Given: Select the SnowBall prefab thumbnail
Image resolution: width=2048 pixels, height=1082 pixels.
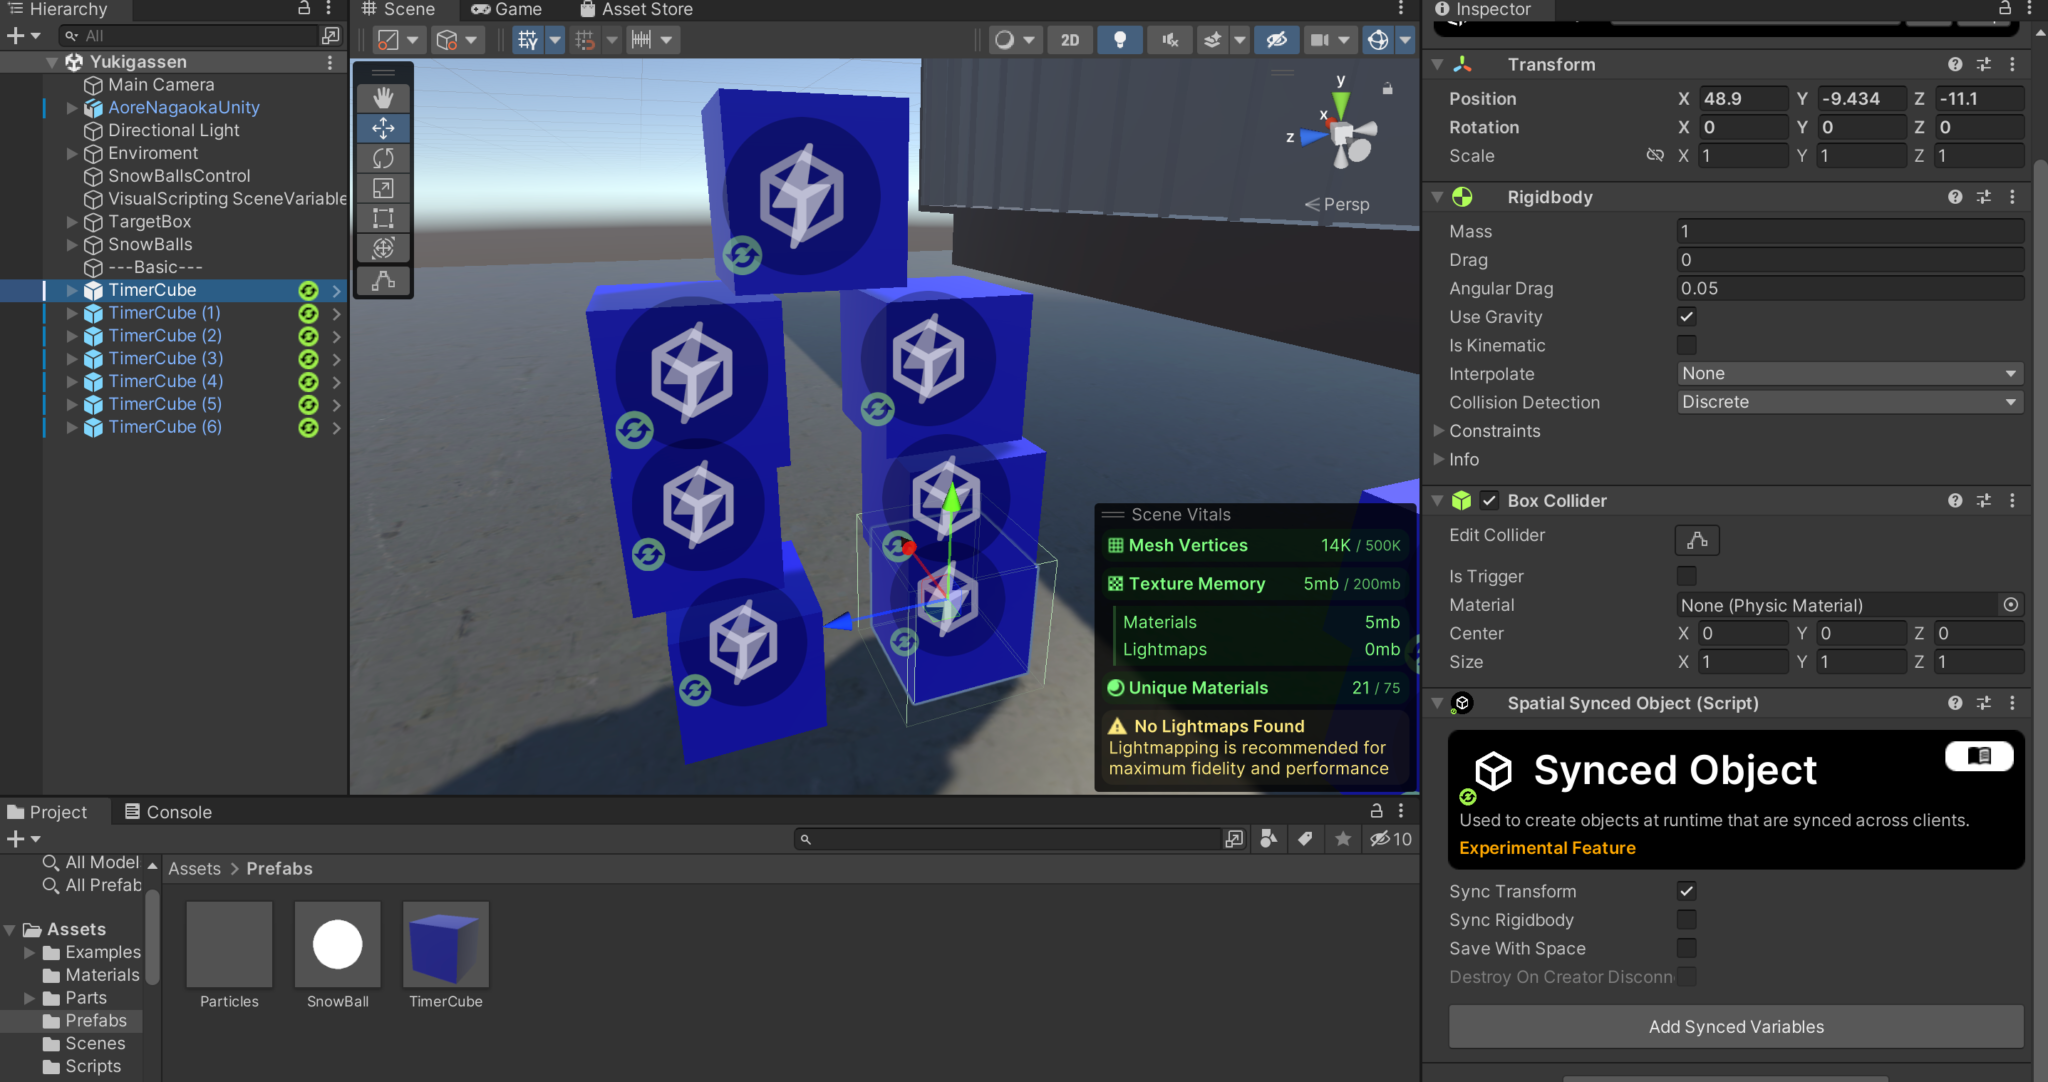Looking at the screenshot, I should pyautogui.click(x=337, y=943).
